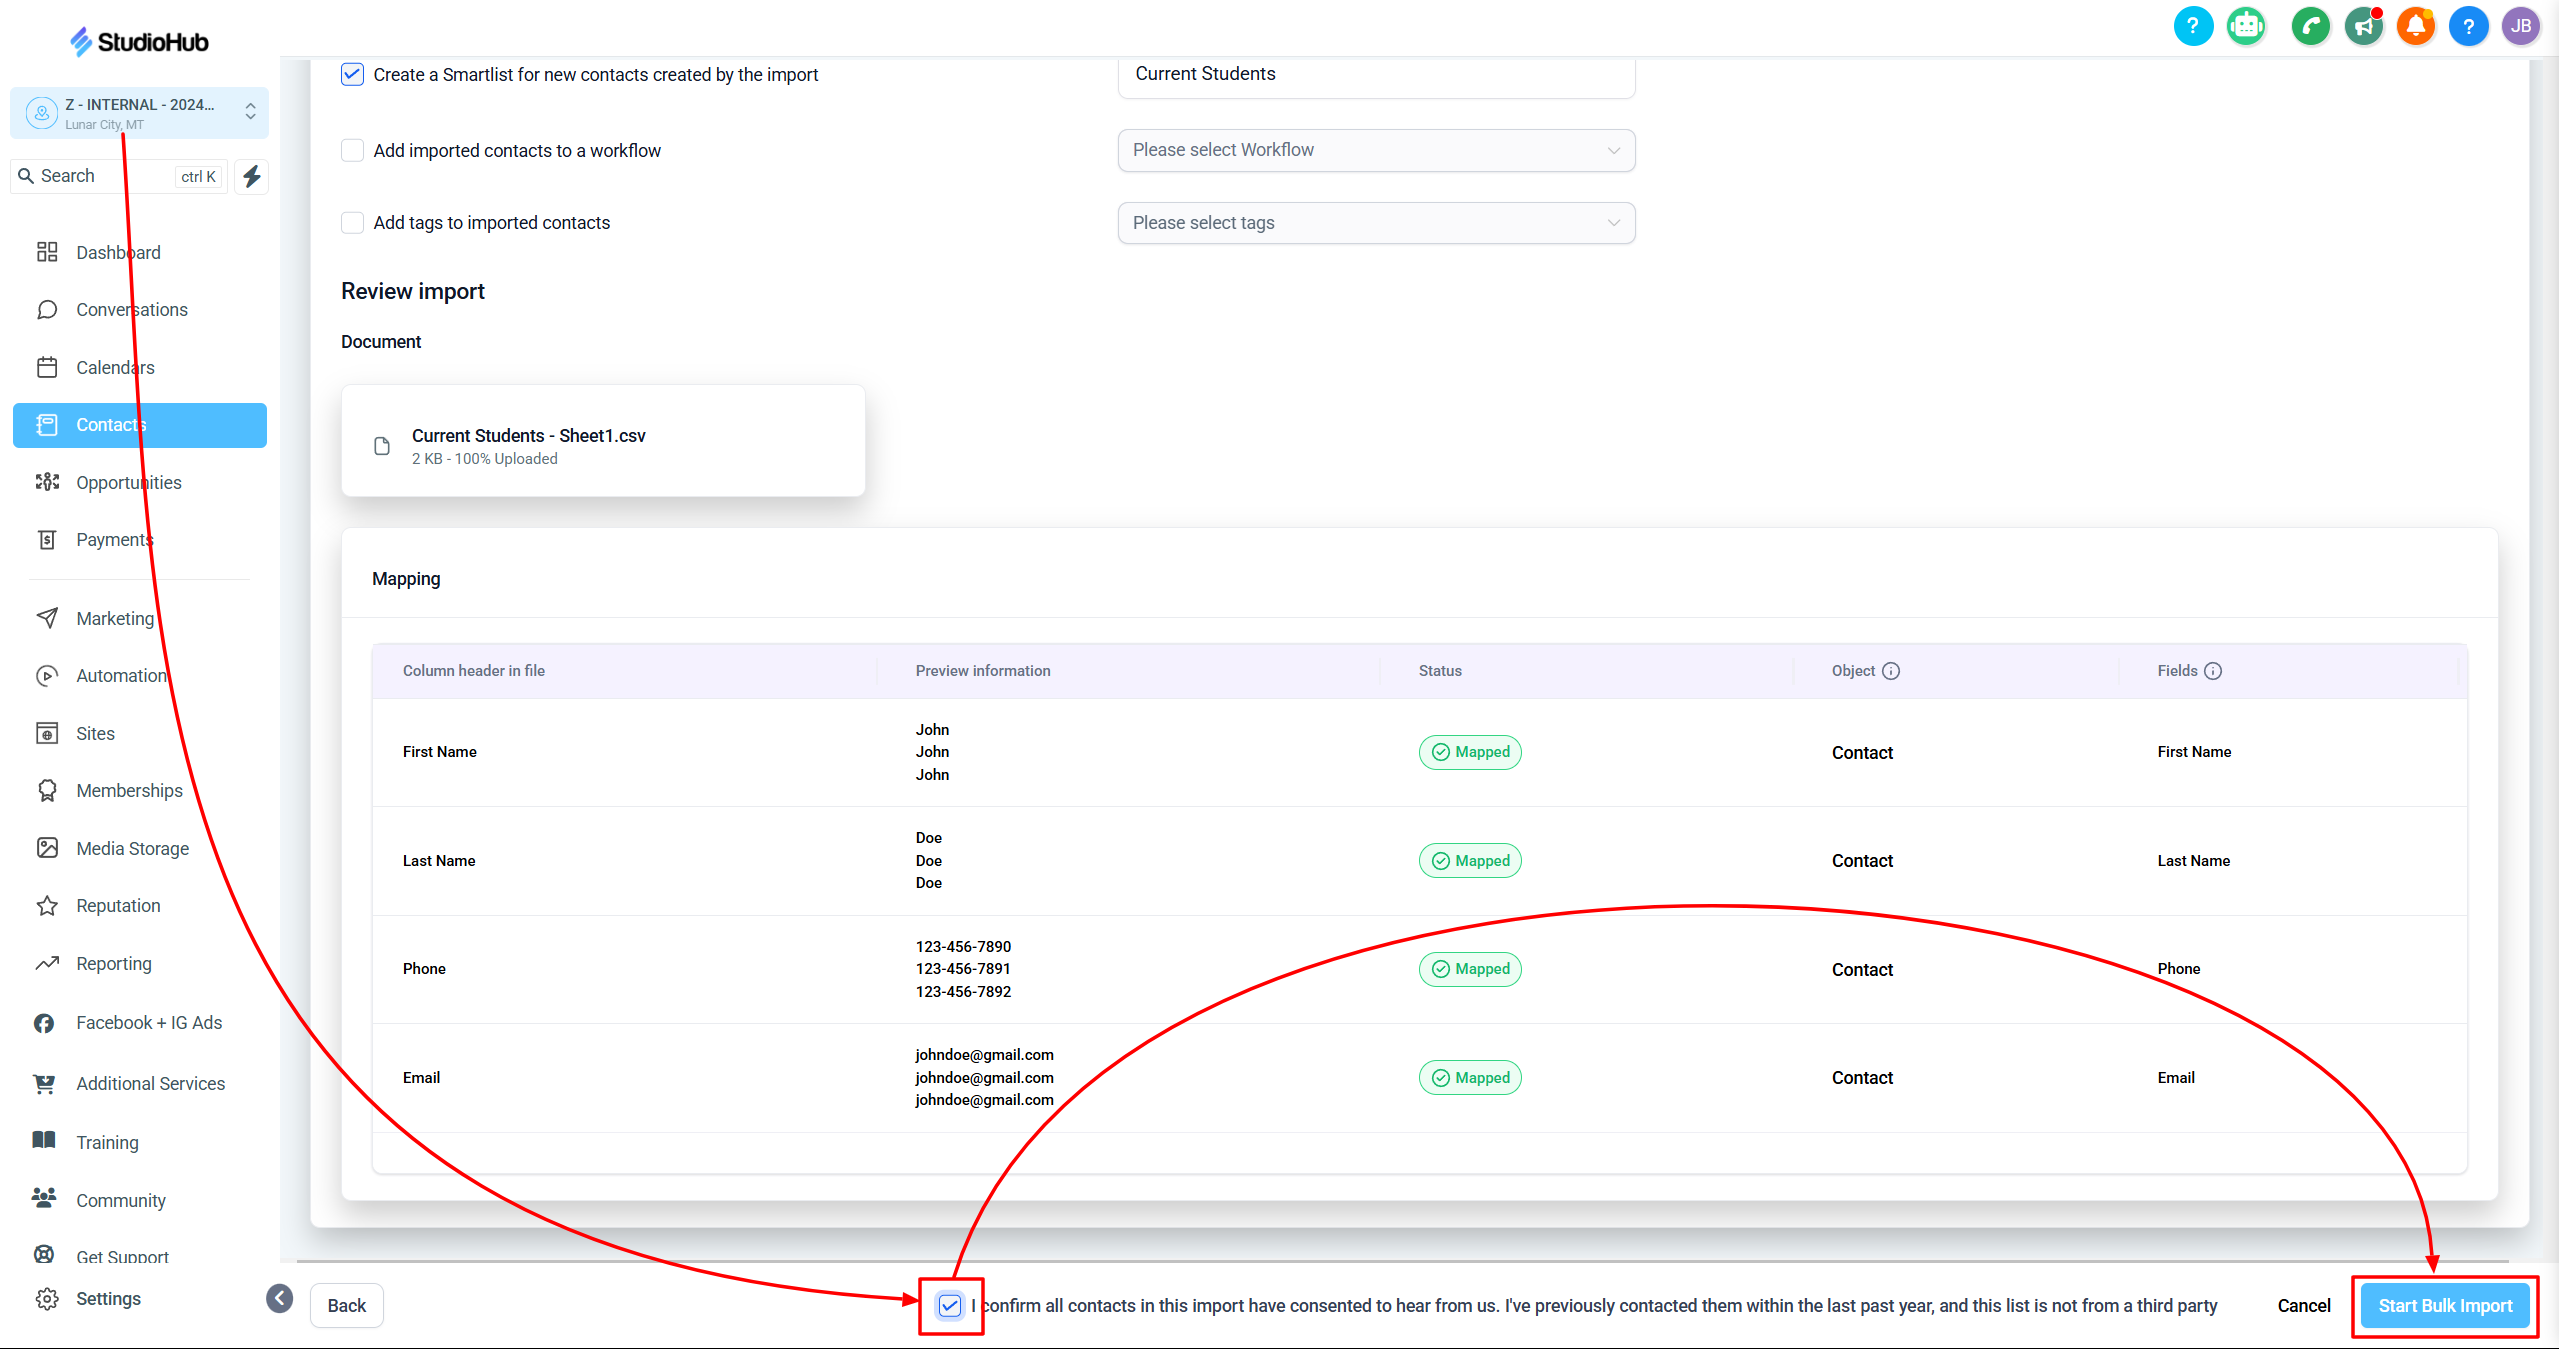This screenshot has height=1349, width=2559.
Task: Open the Please select Workflow dropdown
Action: tap(1376, 150)
